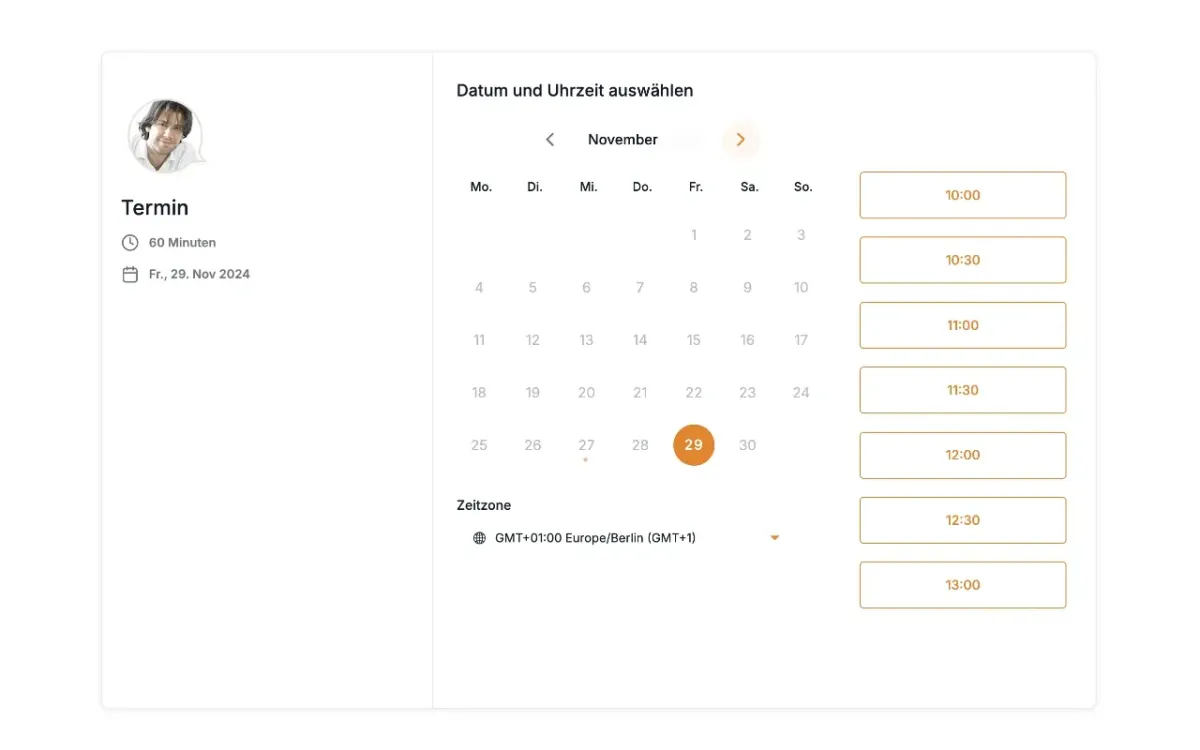This screenshot has height=750, width=1200.
Task: Book the 12:00 time slot
Action: [x=962, y=455]
